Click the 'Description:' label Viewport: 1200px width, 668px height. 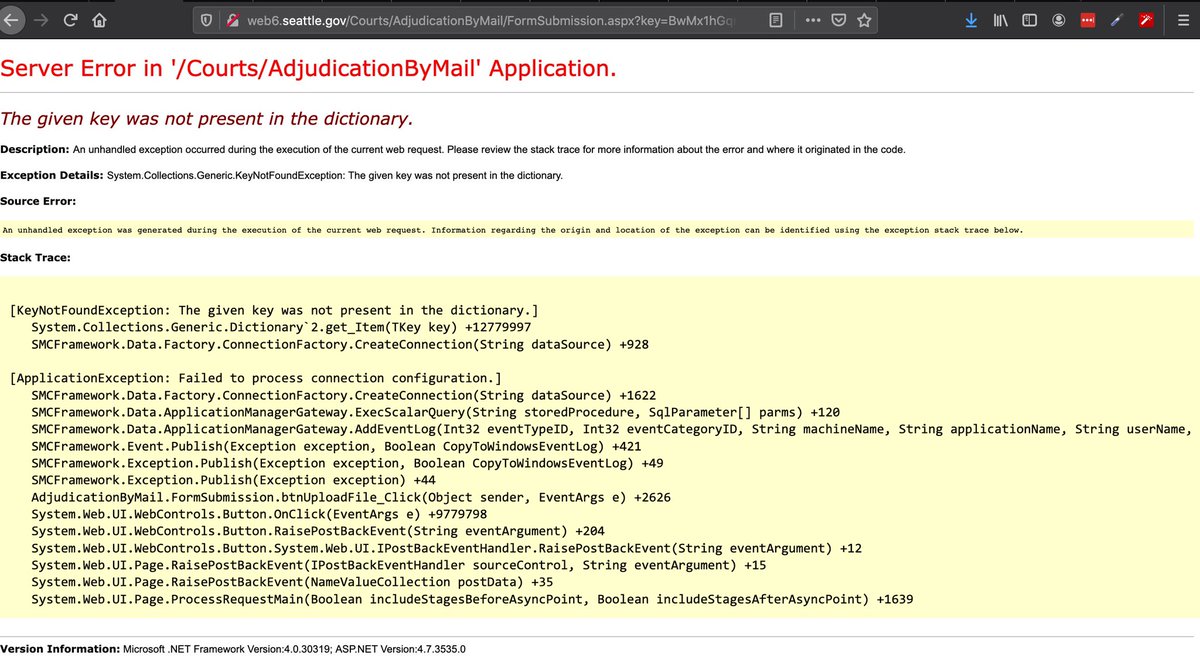34,149
